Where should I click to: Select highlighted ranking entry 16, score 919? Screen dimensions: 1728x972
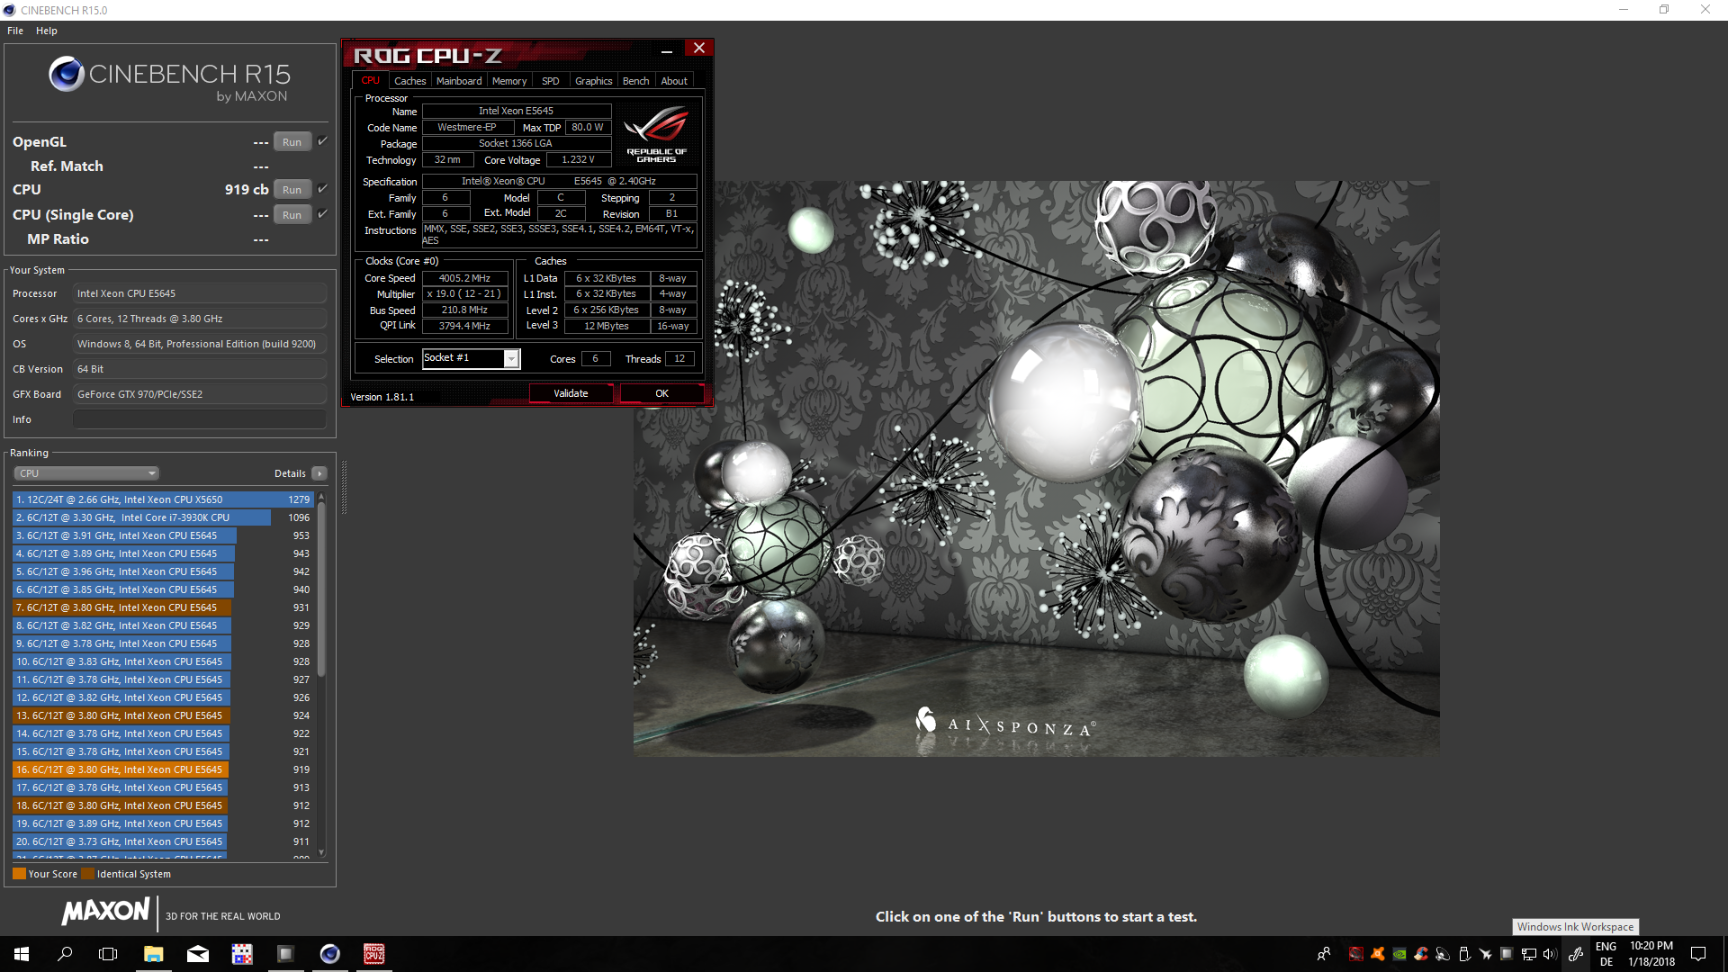click(x=163, y=769)
